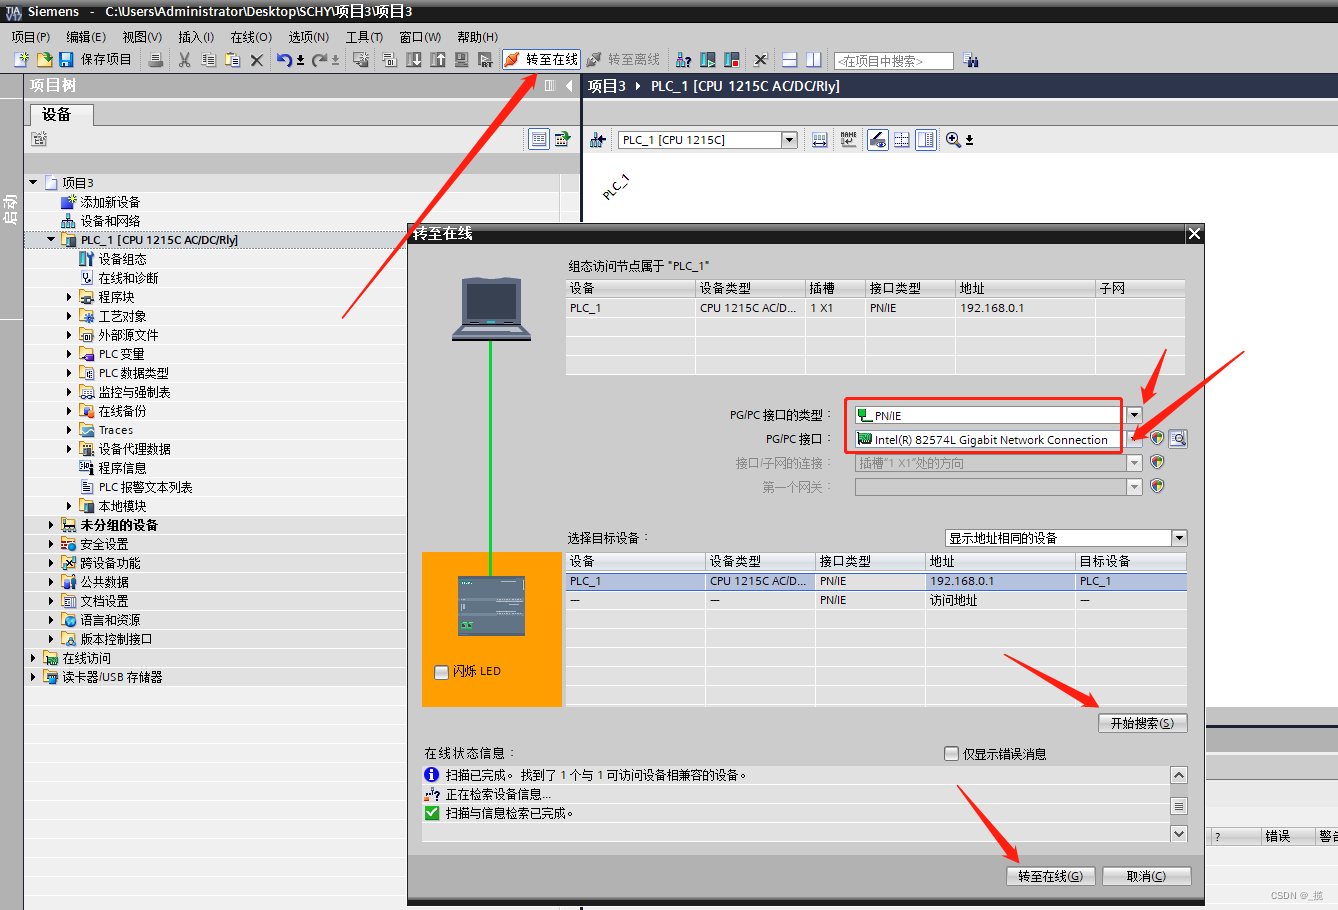
Task: Open 显示地址相同的设备 filter dropdown
Action: (x=1179, y=538)
